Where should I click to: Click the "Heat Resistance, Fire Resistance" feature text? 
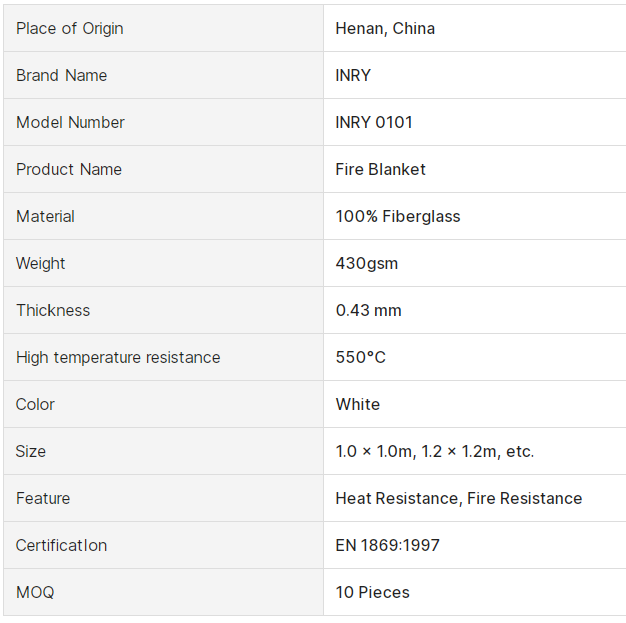(459, 498)
